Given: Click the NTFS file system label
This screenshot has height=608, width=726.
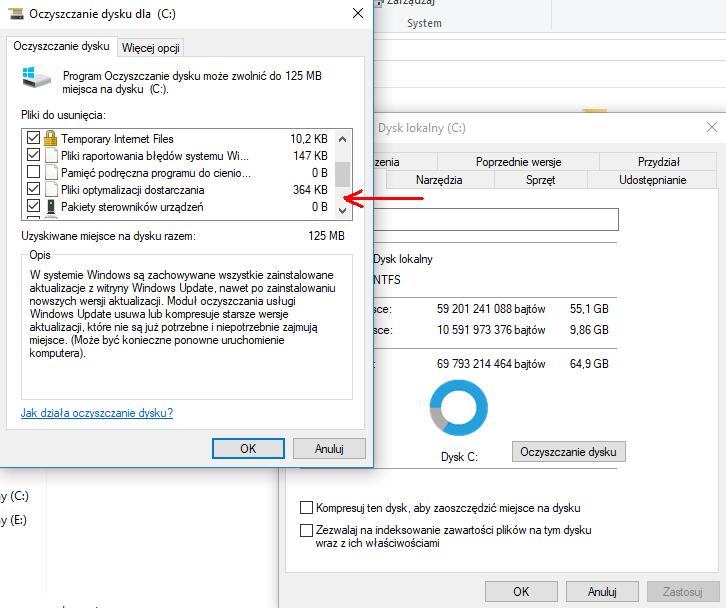Looking at the screenshot, I should tap(387, 280).
